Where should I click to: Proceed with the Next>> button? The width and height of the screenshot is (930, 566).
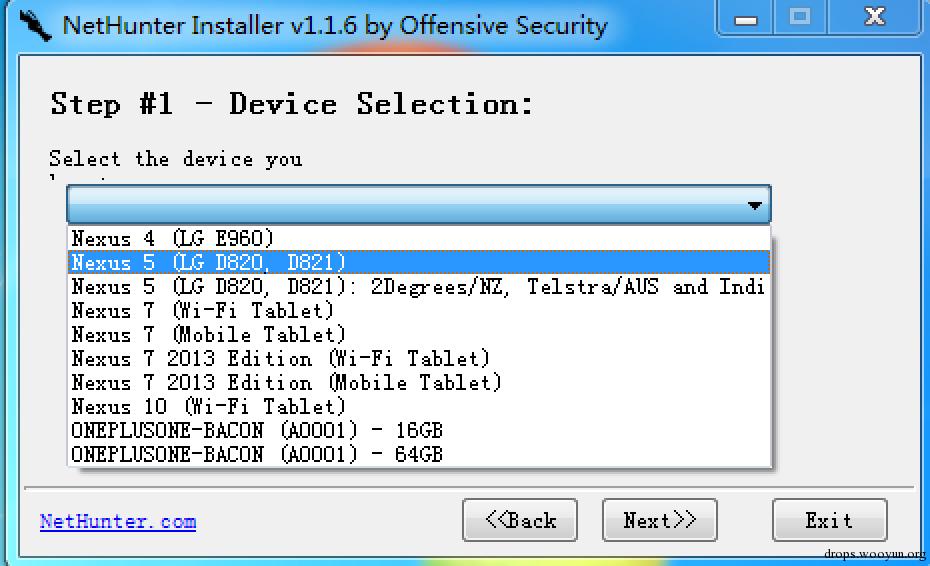(660, 520)
